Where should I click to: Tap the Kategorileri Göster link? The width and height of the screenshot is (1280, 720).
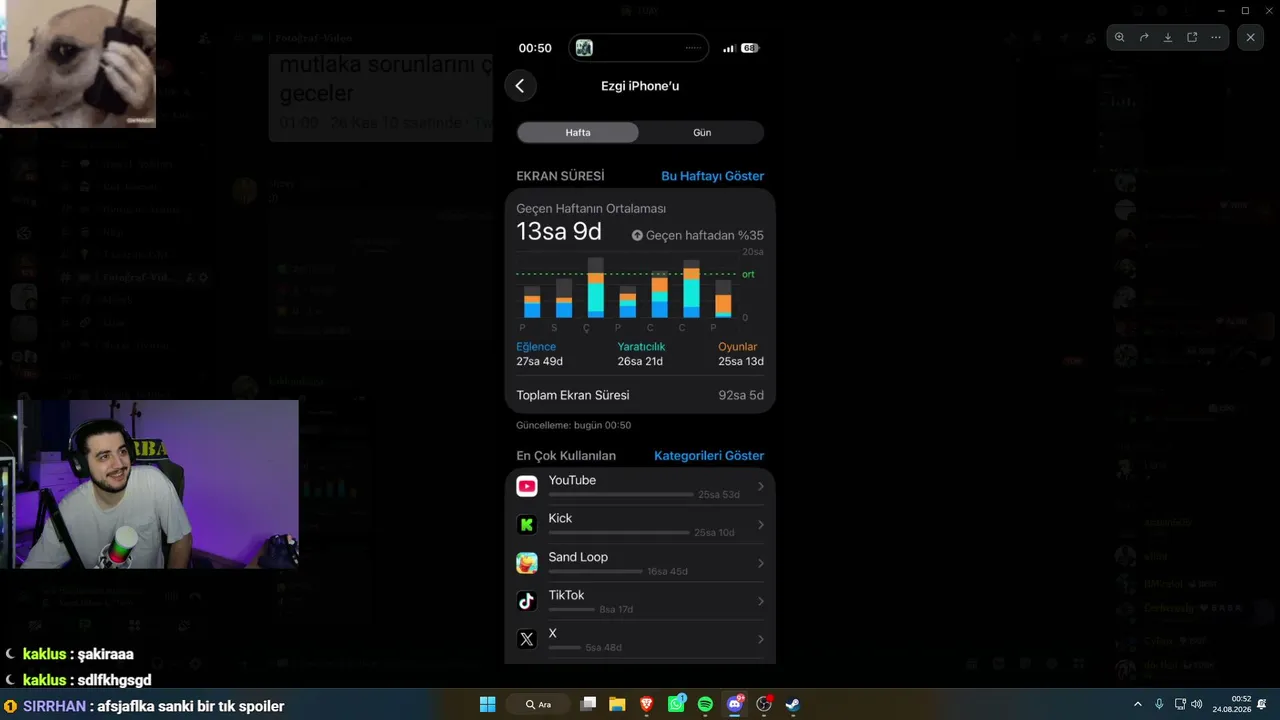tap(709, 456)
